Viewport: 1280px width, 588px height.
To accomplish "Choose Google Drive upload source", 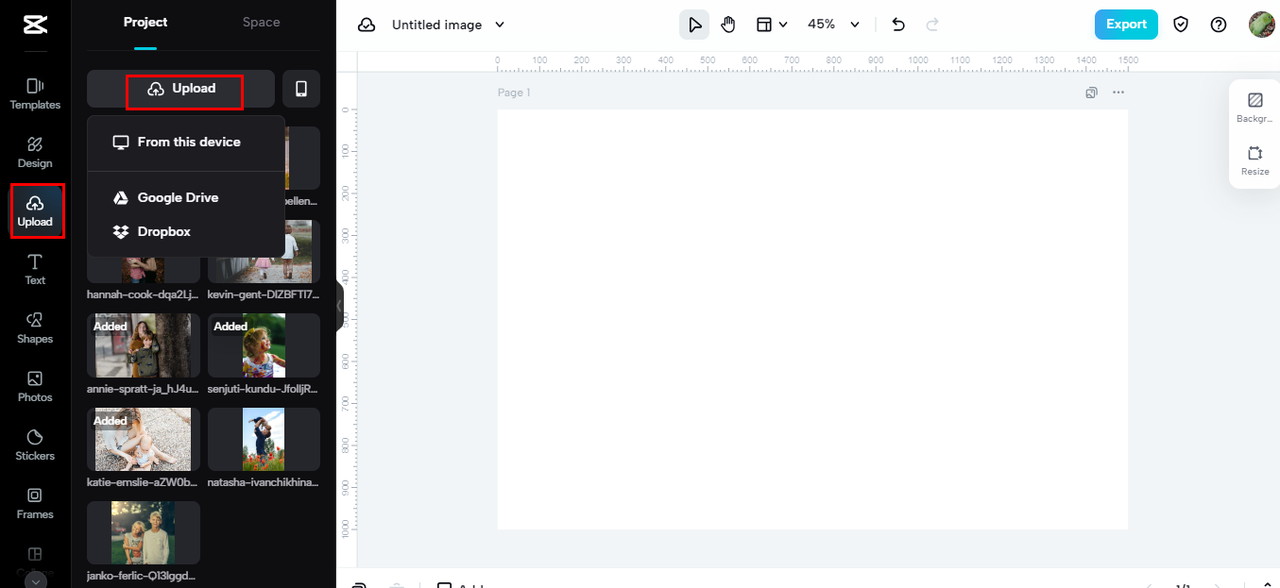I will click(x=186, y=198).
